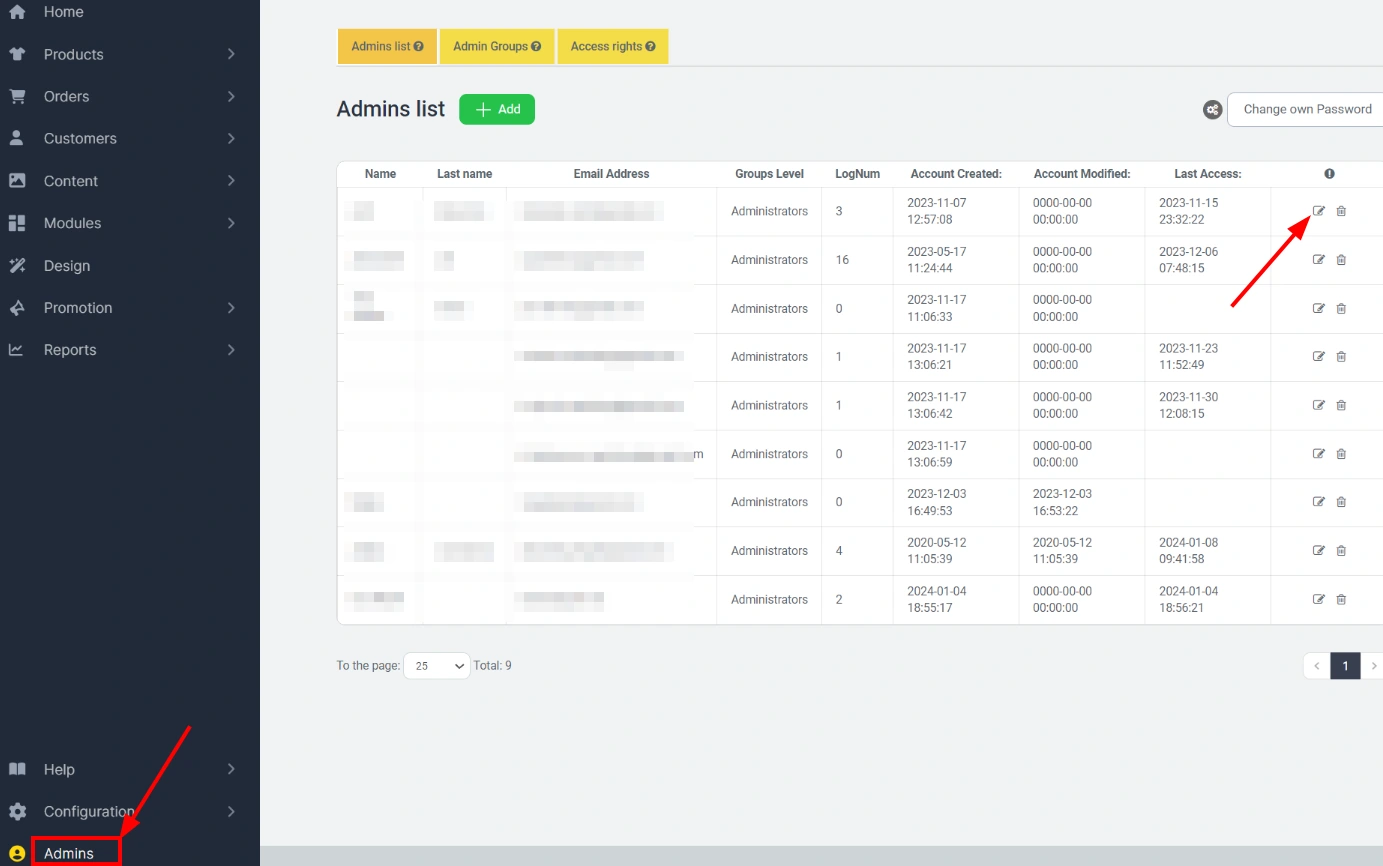Click the green Add button
The height and width of the screenshot is (866, 1383).
point(497,110)
